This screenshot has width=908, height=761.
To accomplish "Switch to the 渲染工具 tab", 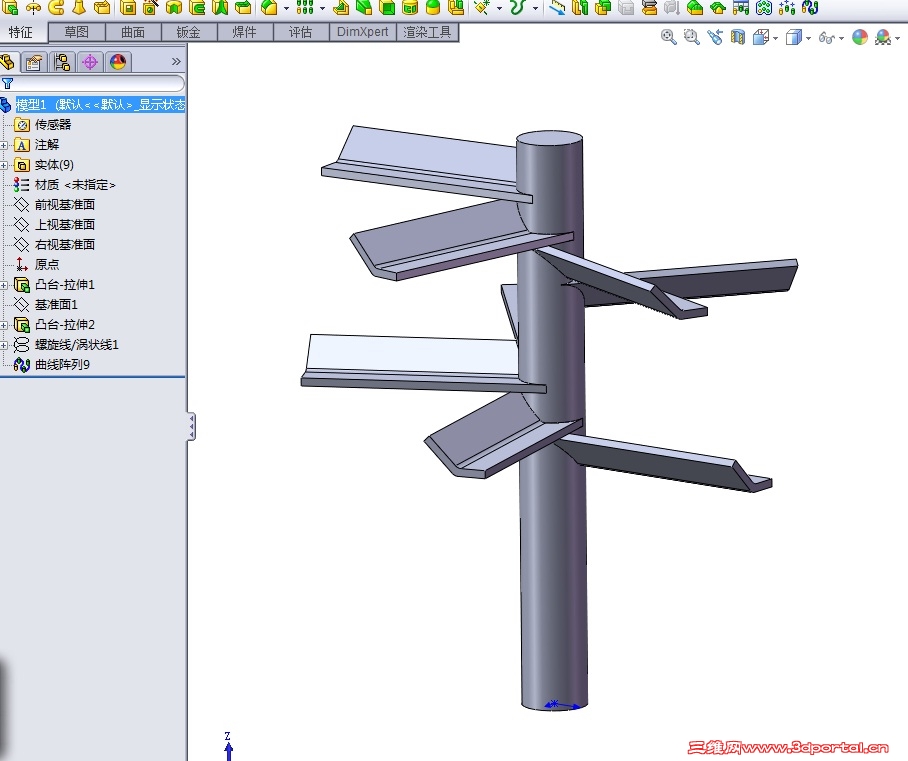I will (x=427, y=32).
